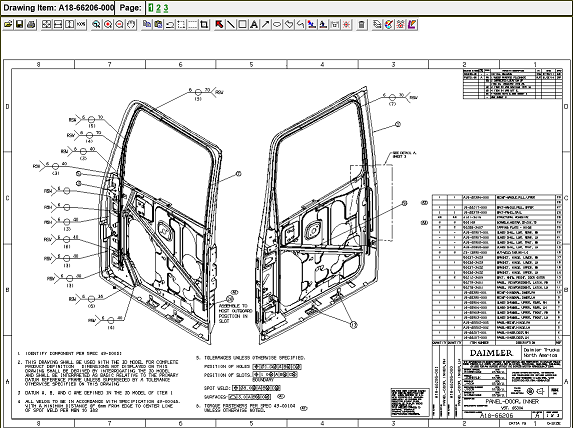The image size is (573, 428).
Task: Pick the line markup tool
Action: [231, 24]
